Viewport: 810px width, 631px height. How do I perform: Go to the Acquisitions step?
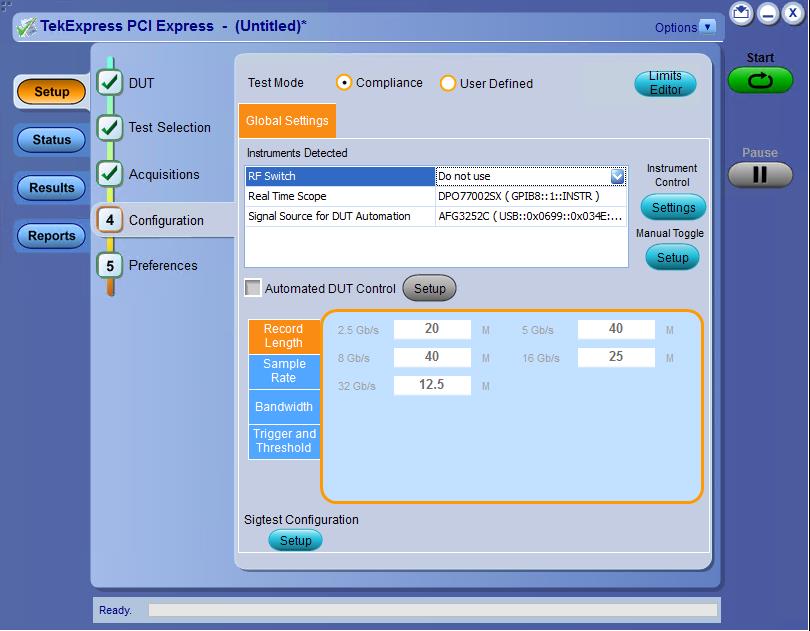point(164,174)
